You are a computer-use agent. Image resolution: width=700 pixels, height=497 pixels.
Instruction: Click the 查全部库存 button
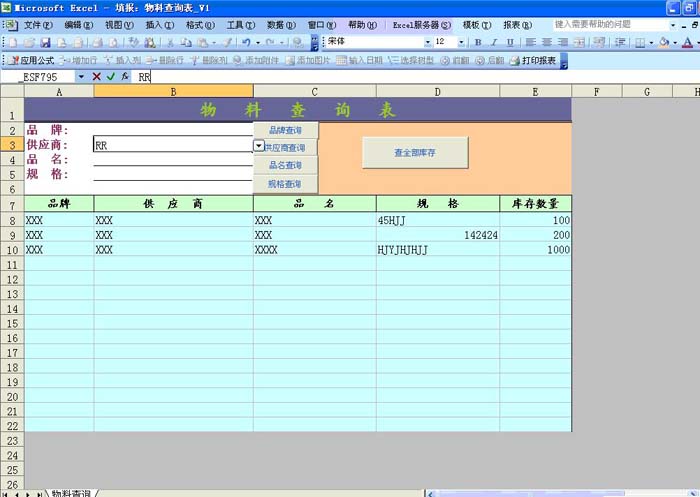(401, 152)
